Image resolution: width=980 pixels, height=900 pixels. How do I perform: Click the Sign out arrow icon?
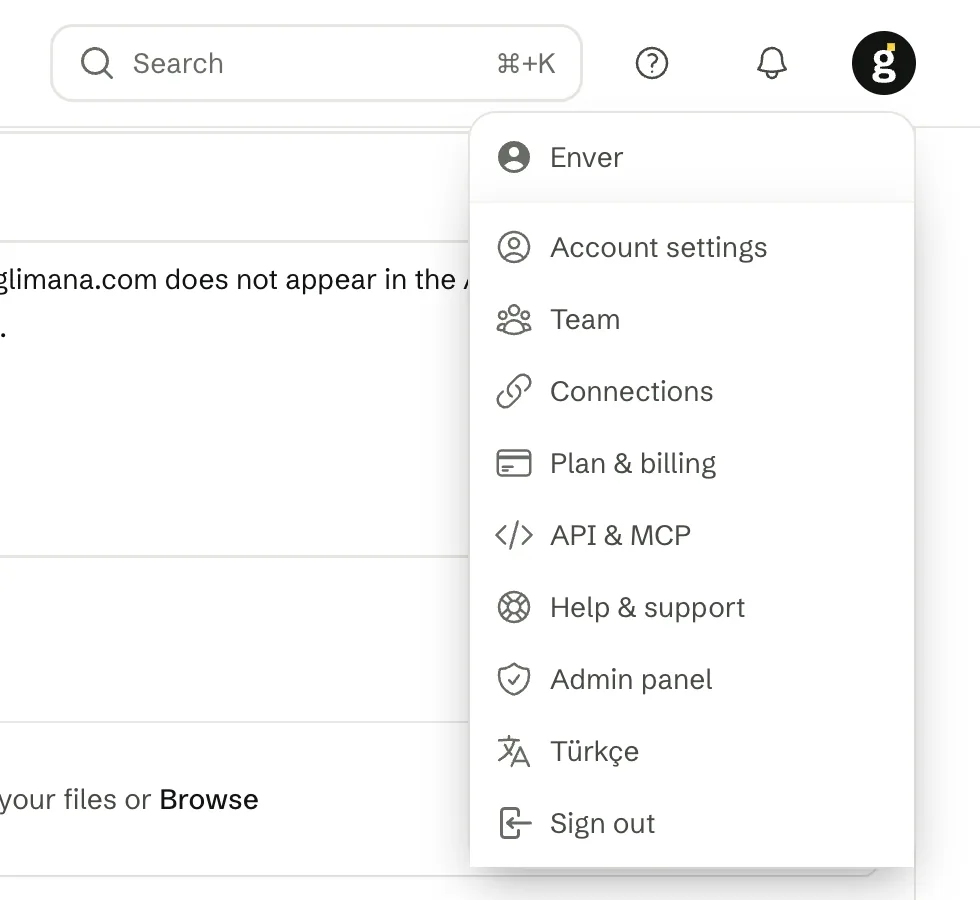[x=515, y=823]
